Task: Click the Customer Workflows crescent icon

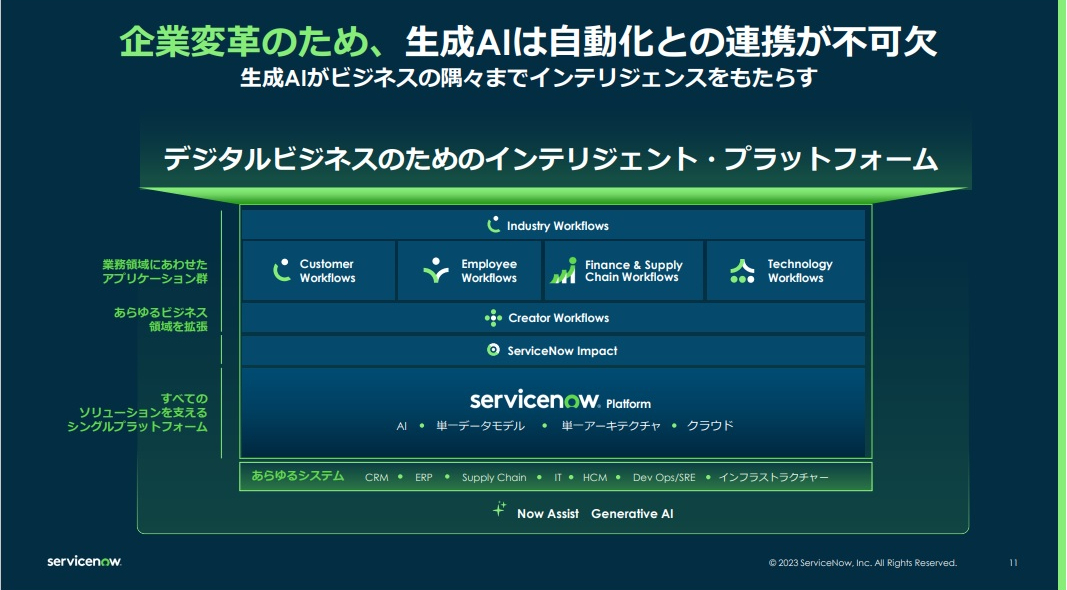Action: [282, 270]
